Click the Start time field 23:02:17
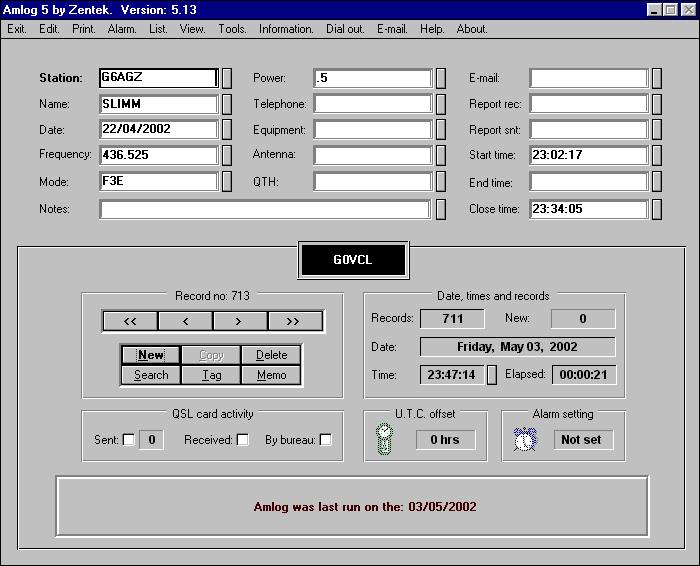 589,155
